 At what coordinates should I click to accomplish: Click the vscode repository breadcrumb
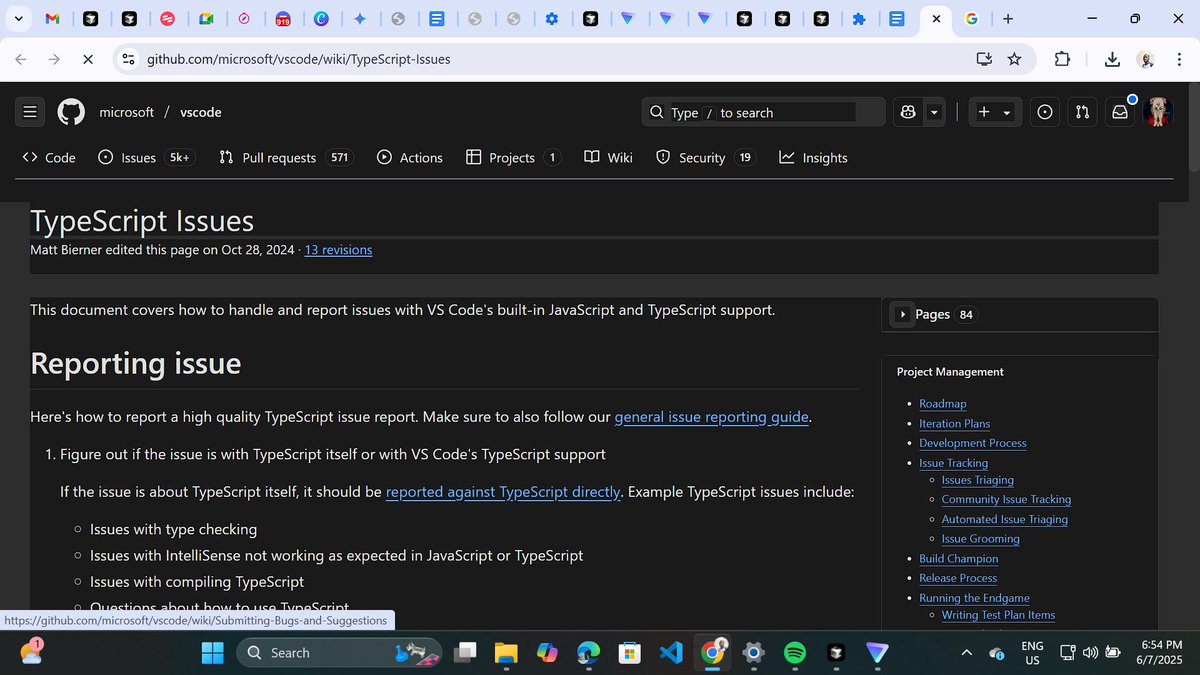coord(201,112)
